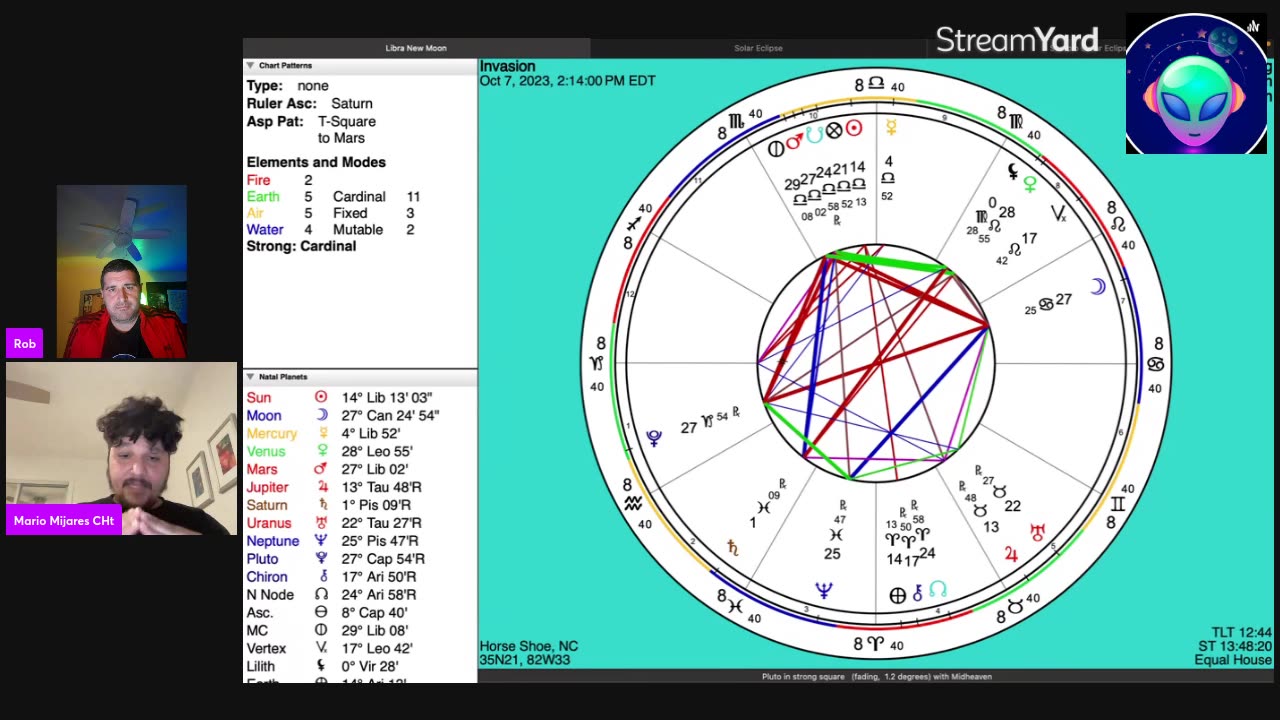Click the Asc. row value "8° Cap 40'"
This screenshot has width=1280, height=720.
[x=375, y=613]
